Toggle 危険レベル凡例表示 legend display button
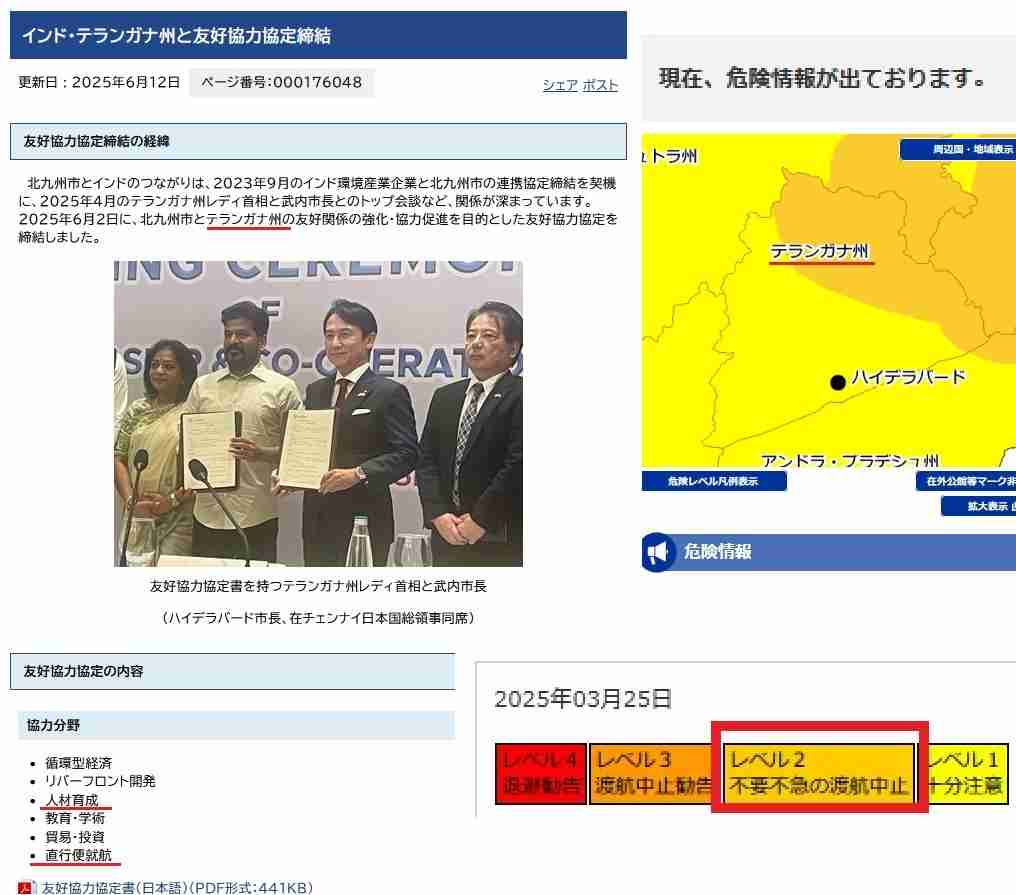The image size is (1016, 895). pos(713,481)
